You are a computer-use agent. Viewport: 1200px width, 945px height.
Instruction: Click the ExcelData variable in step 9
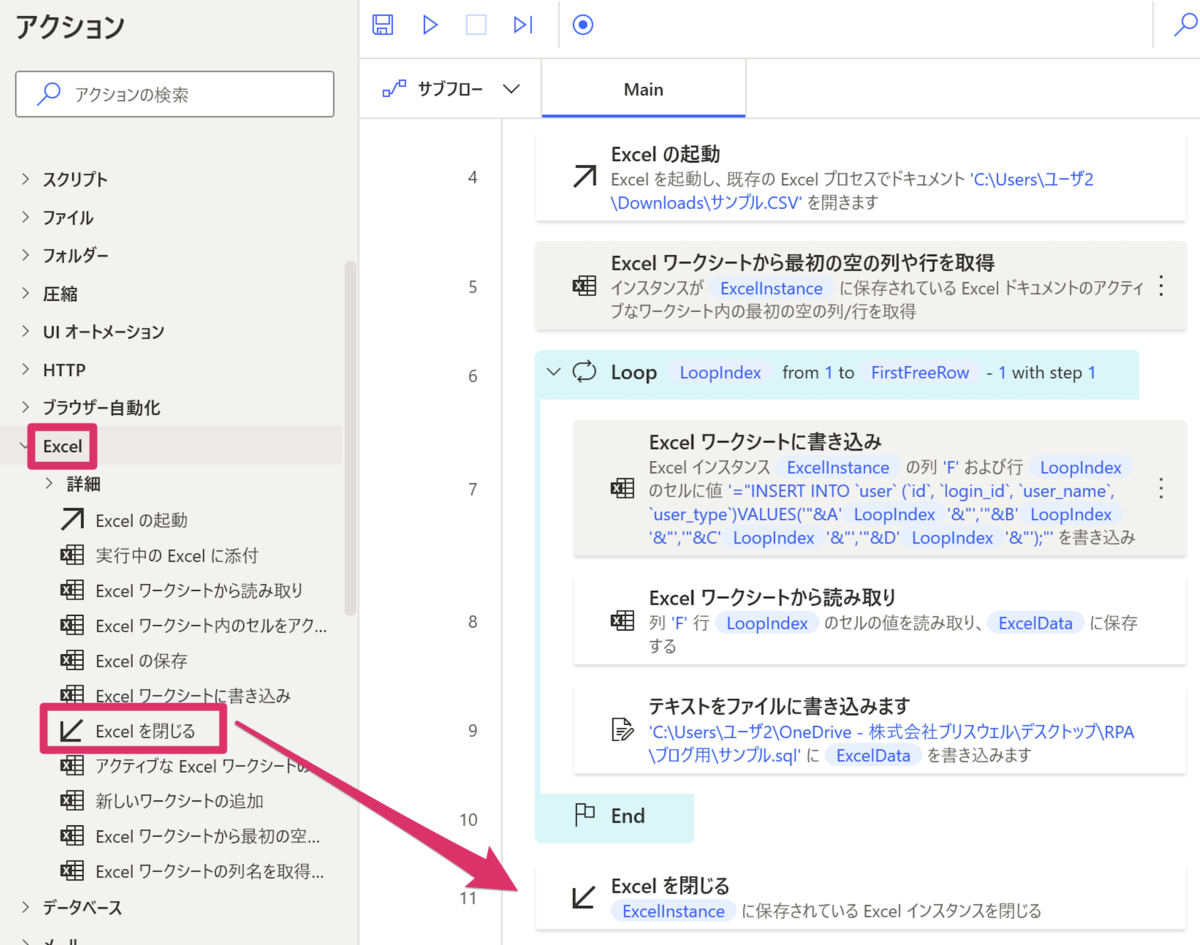(x=873, y=755)
